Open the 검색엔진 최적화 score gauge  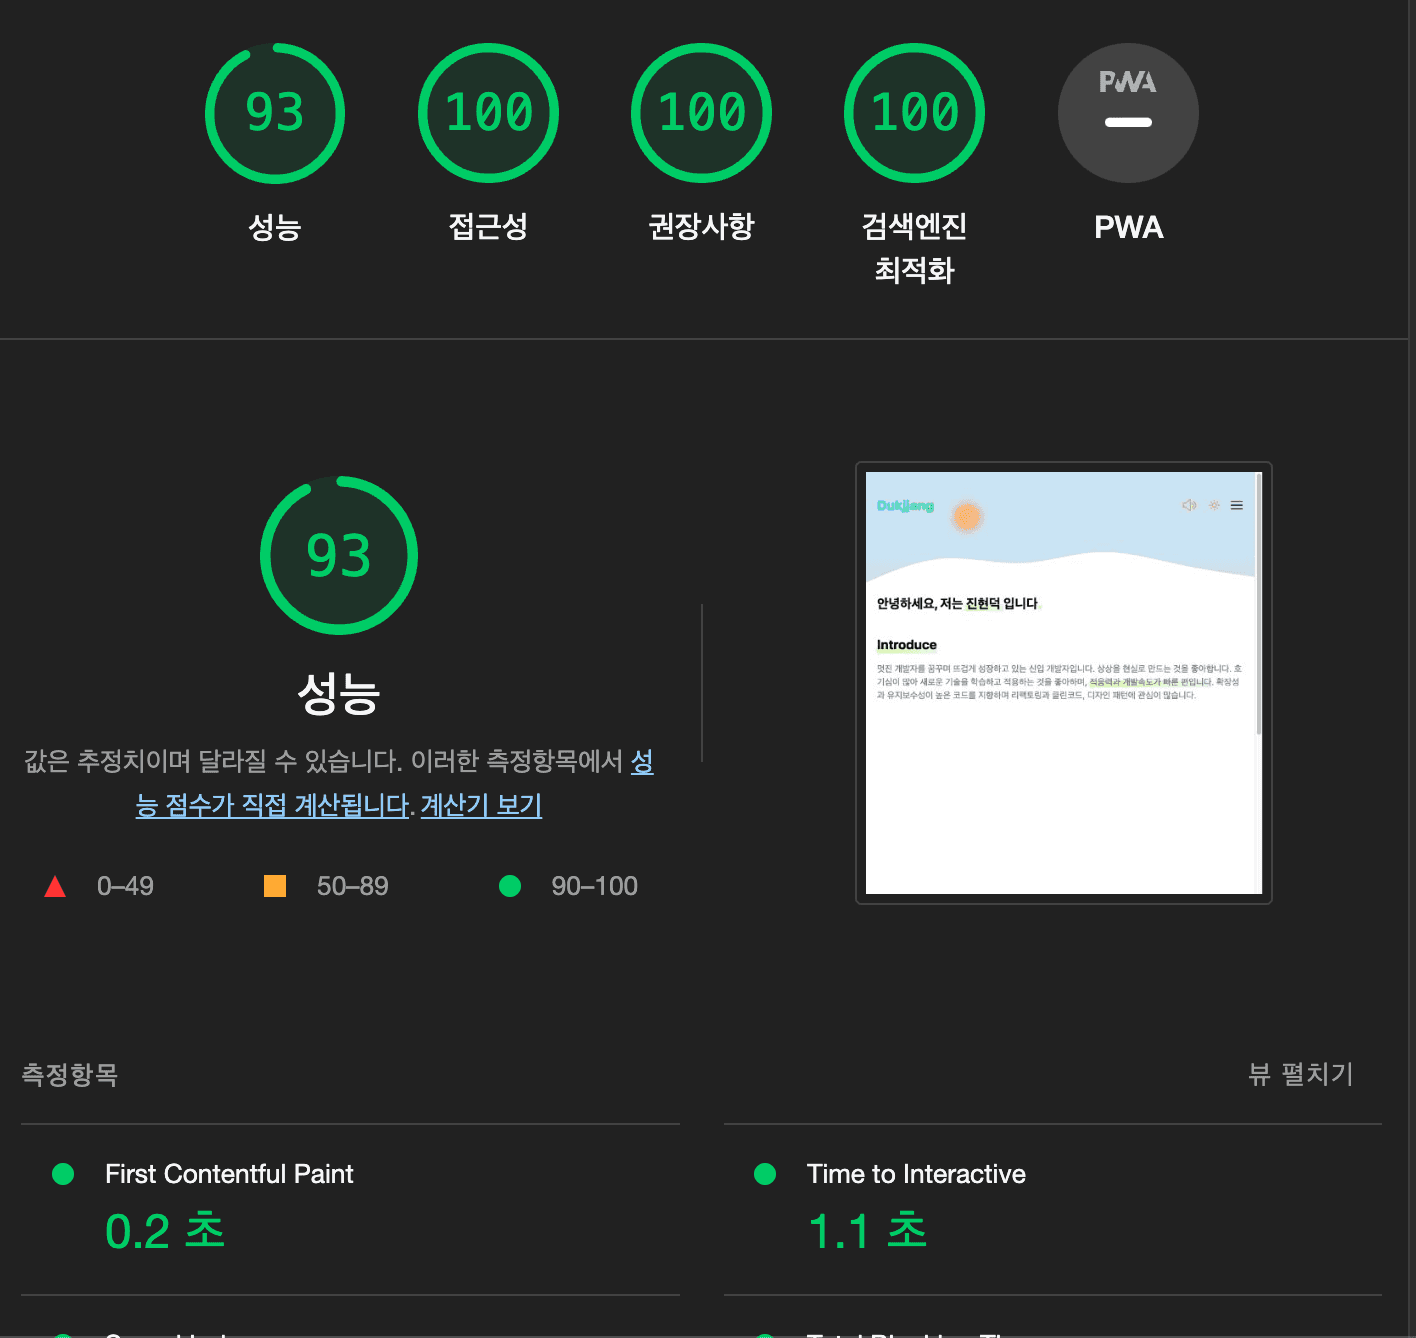tap(914, 113)
